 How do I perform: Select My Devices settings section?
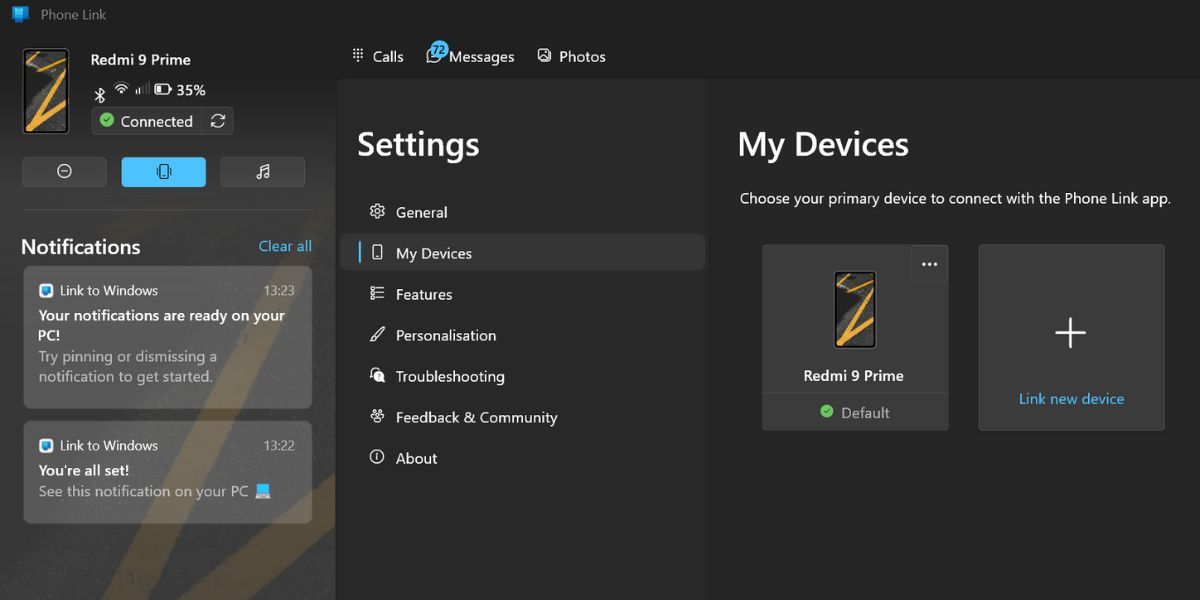(x=433, y=253)
